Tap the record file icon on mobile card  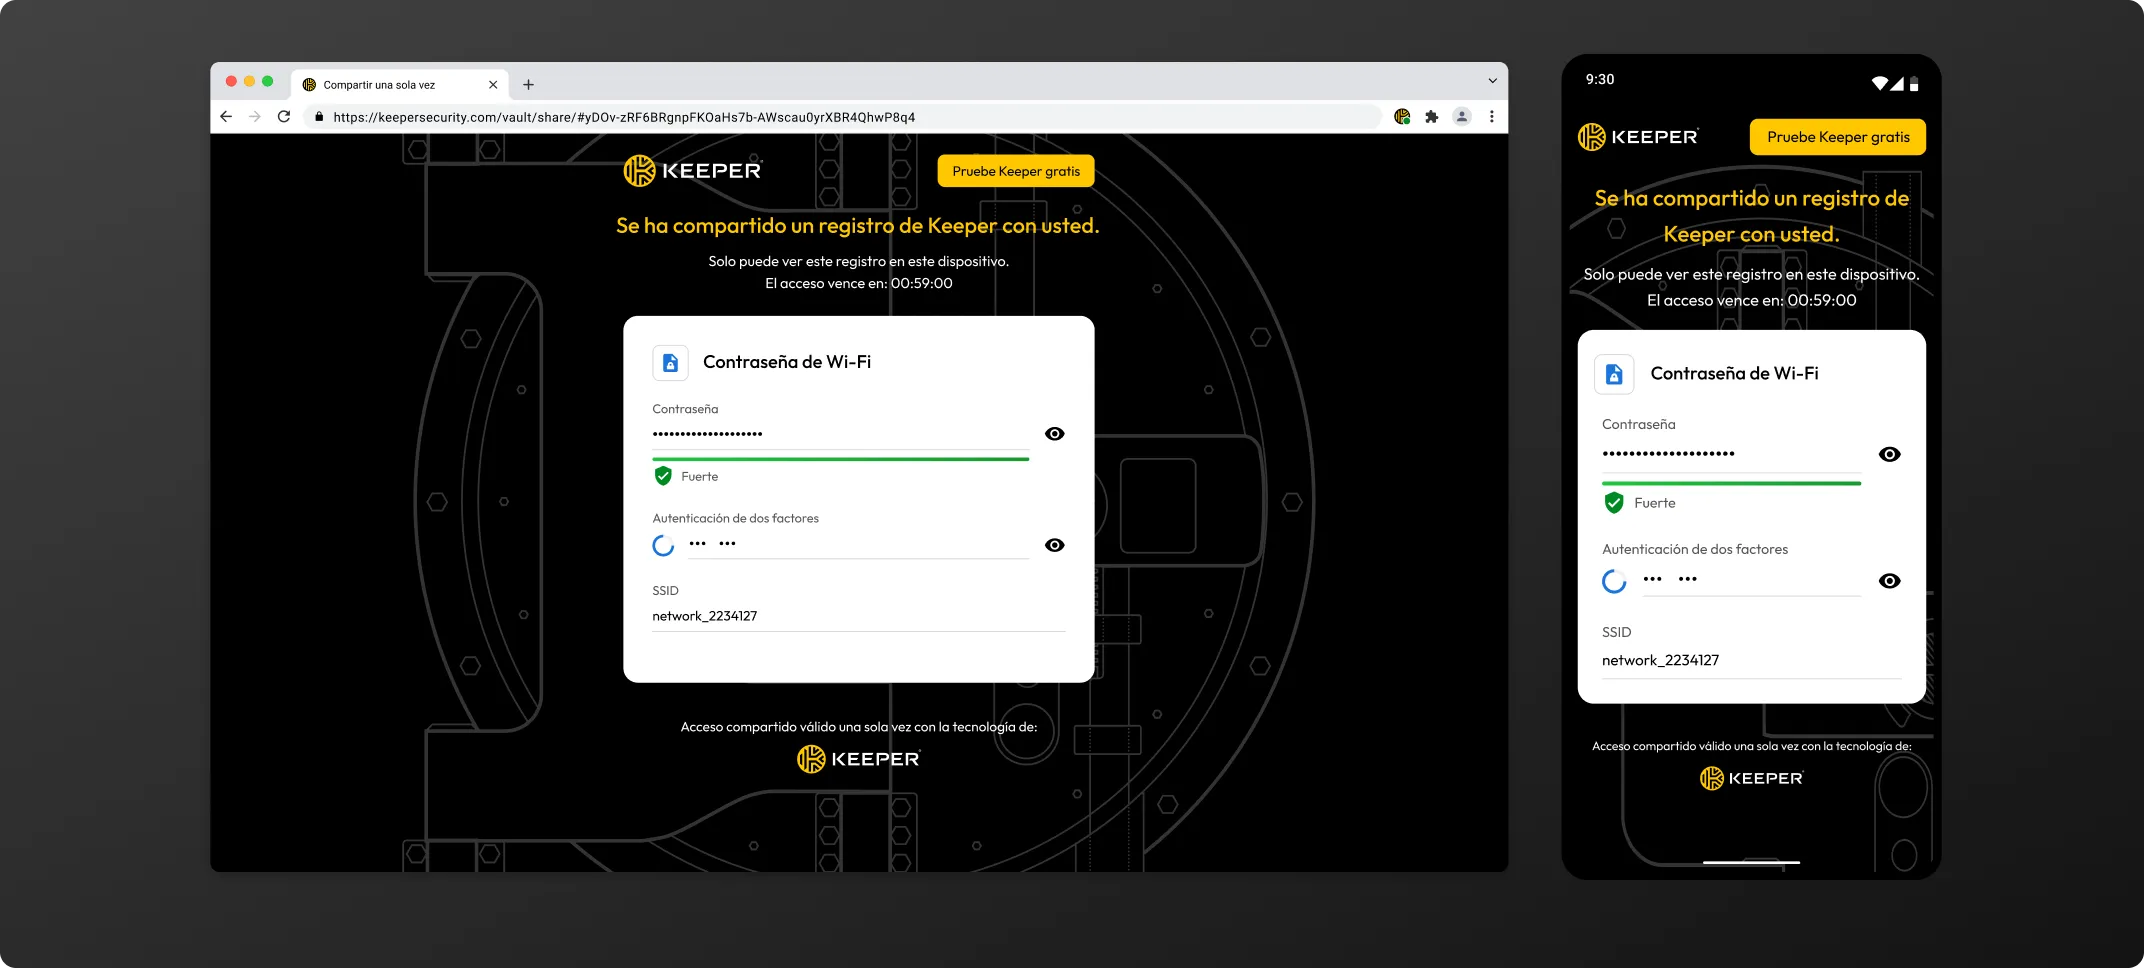tap(1614, 374)
